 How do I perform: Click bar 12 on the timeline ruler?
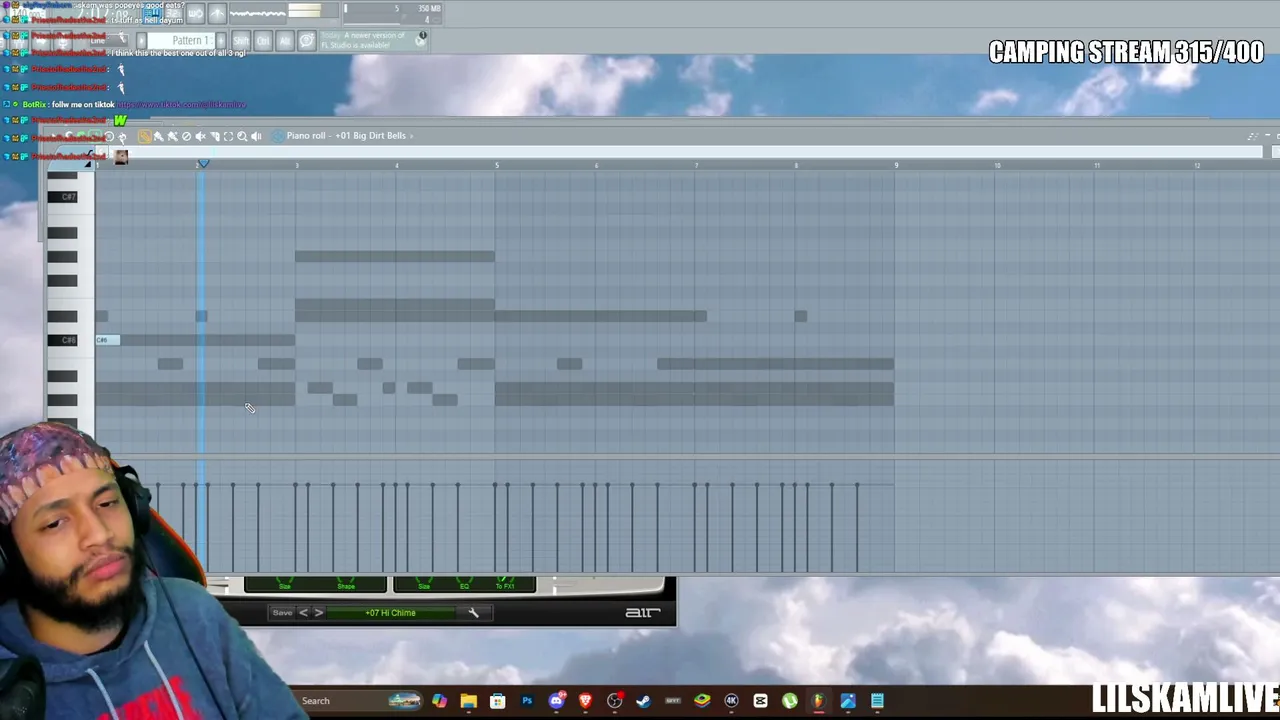tap(1197, 165)
